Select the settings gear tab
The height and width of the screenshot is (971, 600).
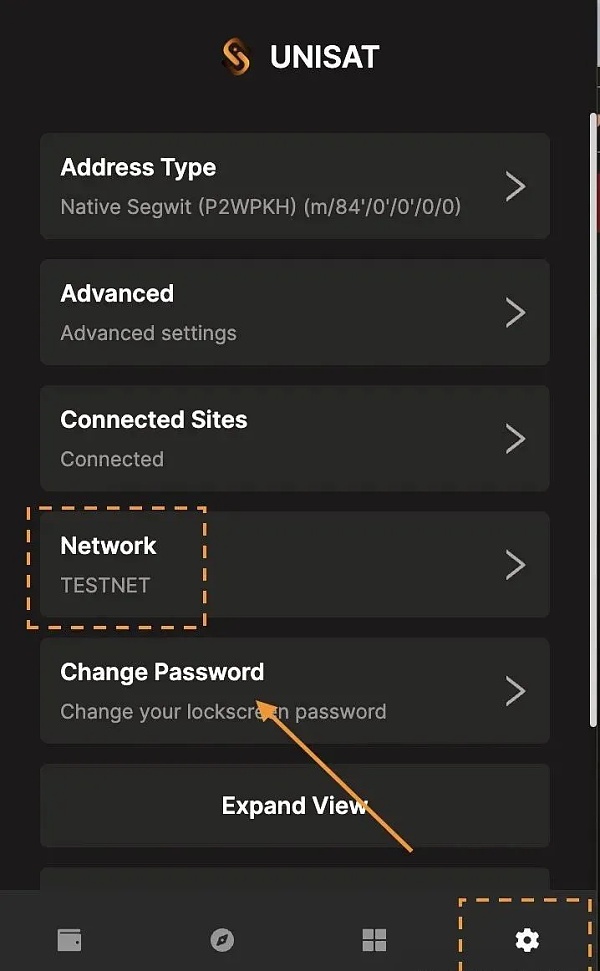[526, 940]
